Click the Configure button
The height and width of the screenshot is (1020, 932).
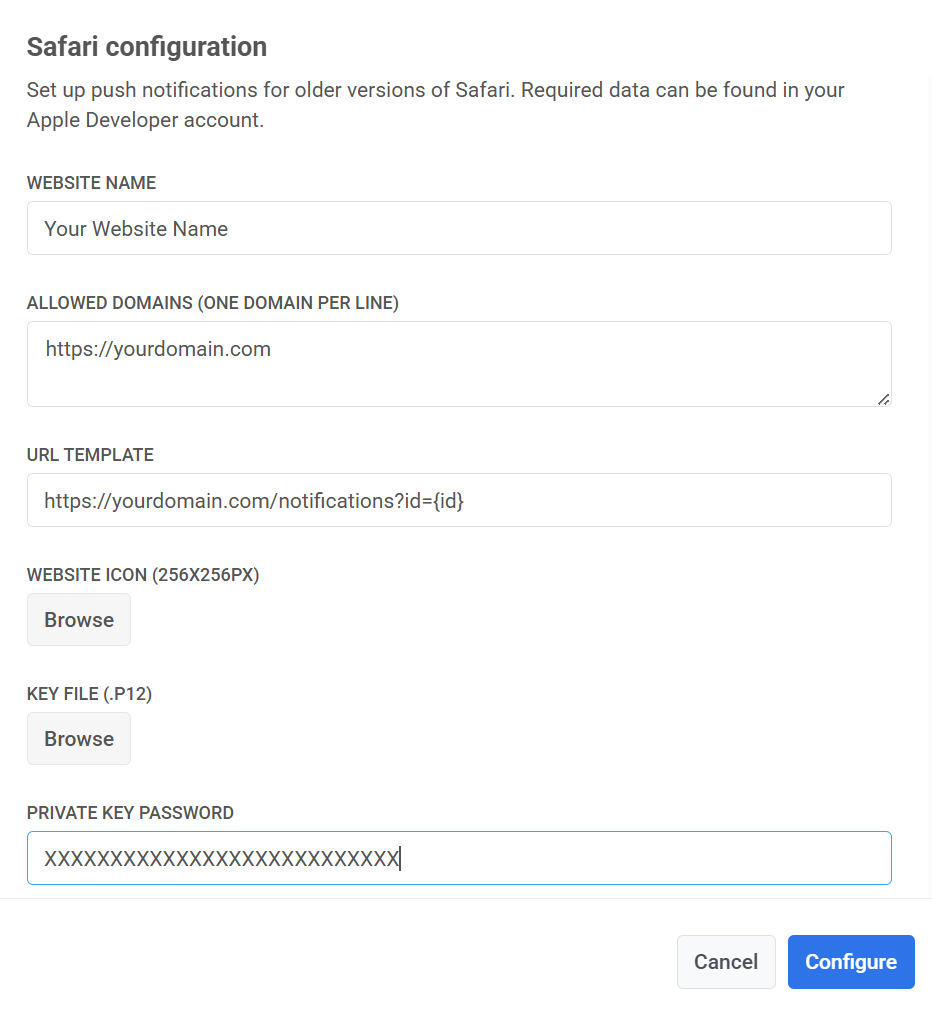pos(850,961)
